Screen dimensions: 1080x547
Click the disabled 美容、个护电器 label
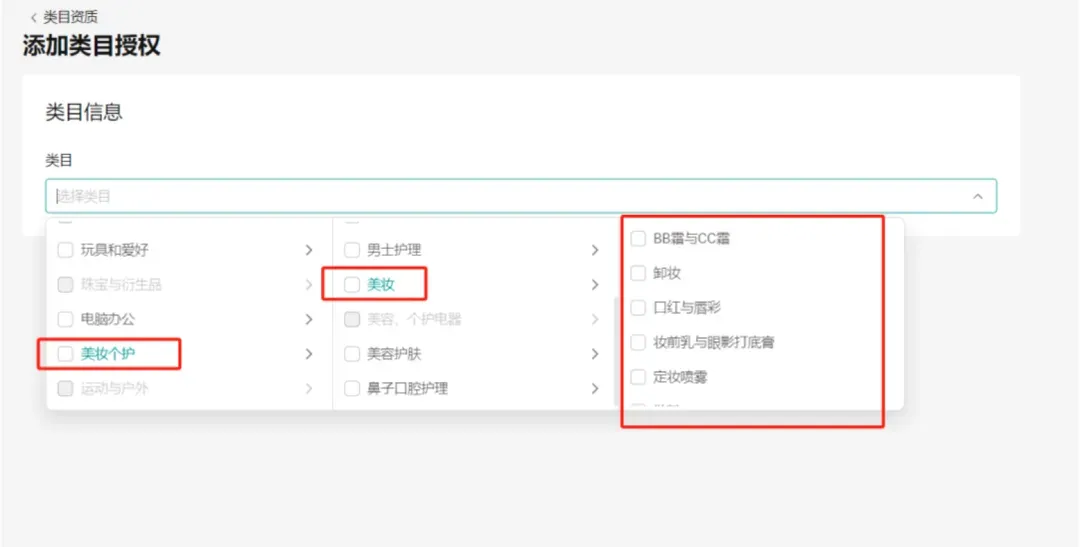coord(414,319)
